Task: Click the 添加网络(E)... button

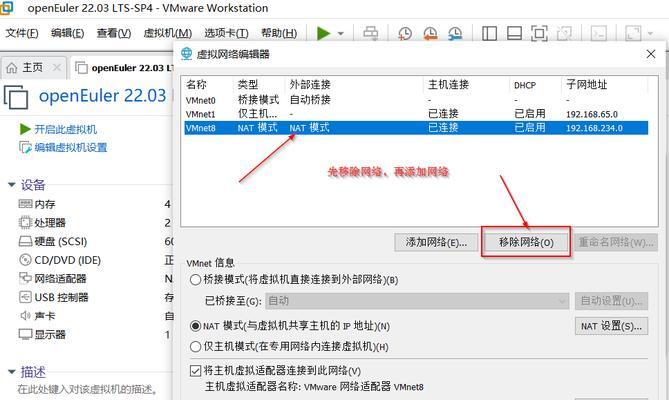Action: (436, 242)
